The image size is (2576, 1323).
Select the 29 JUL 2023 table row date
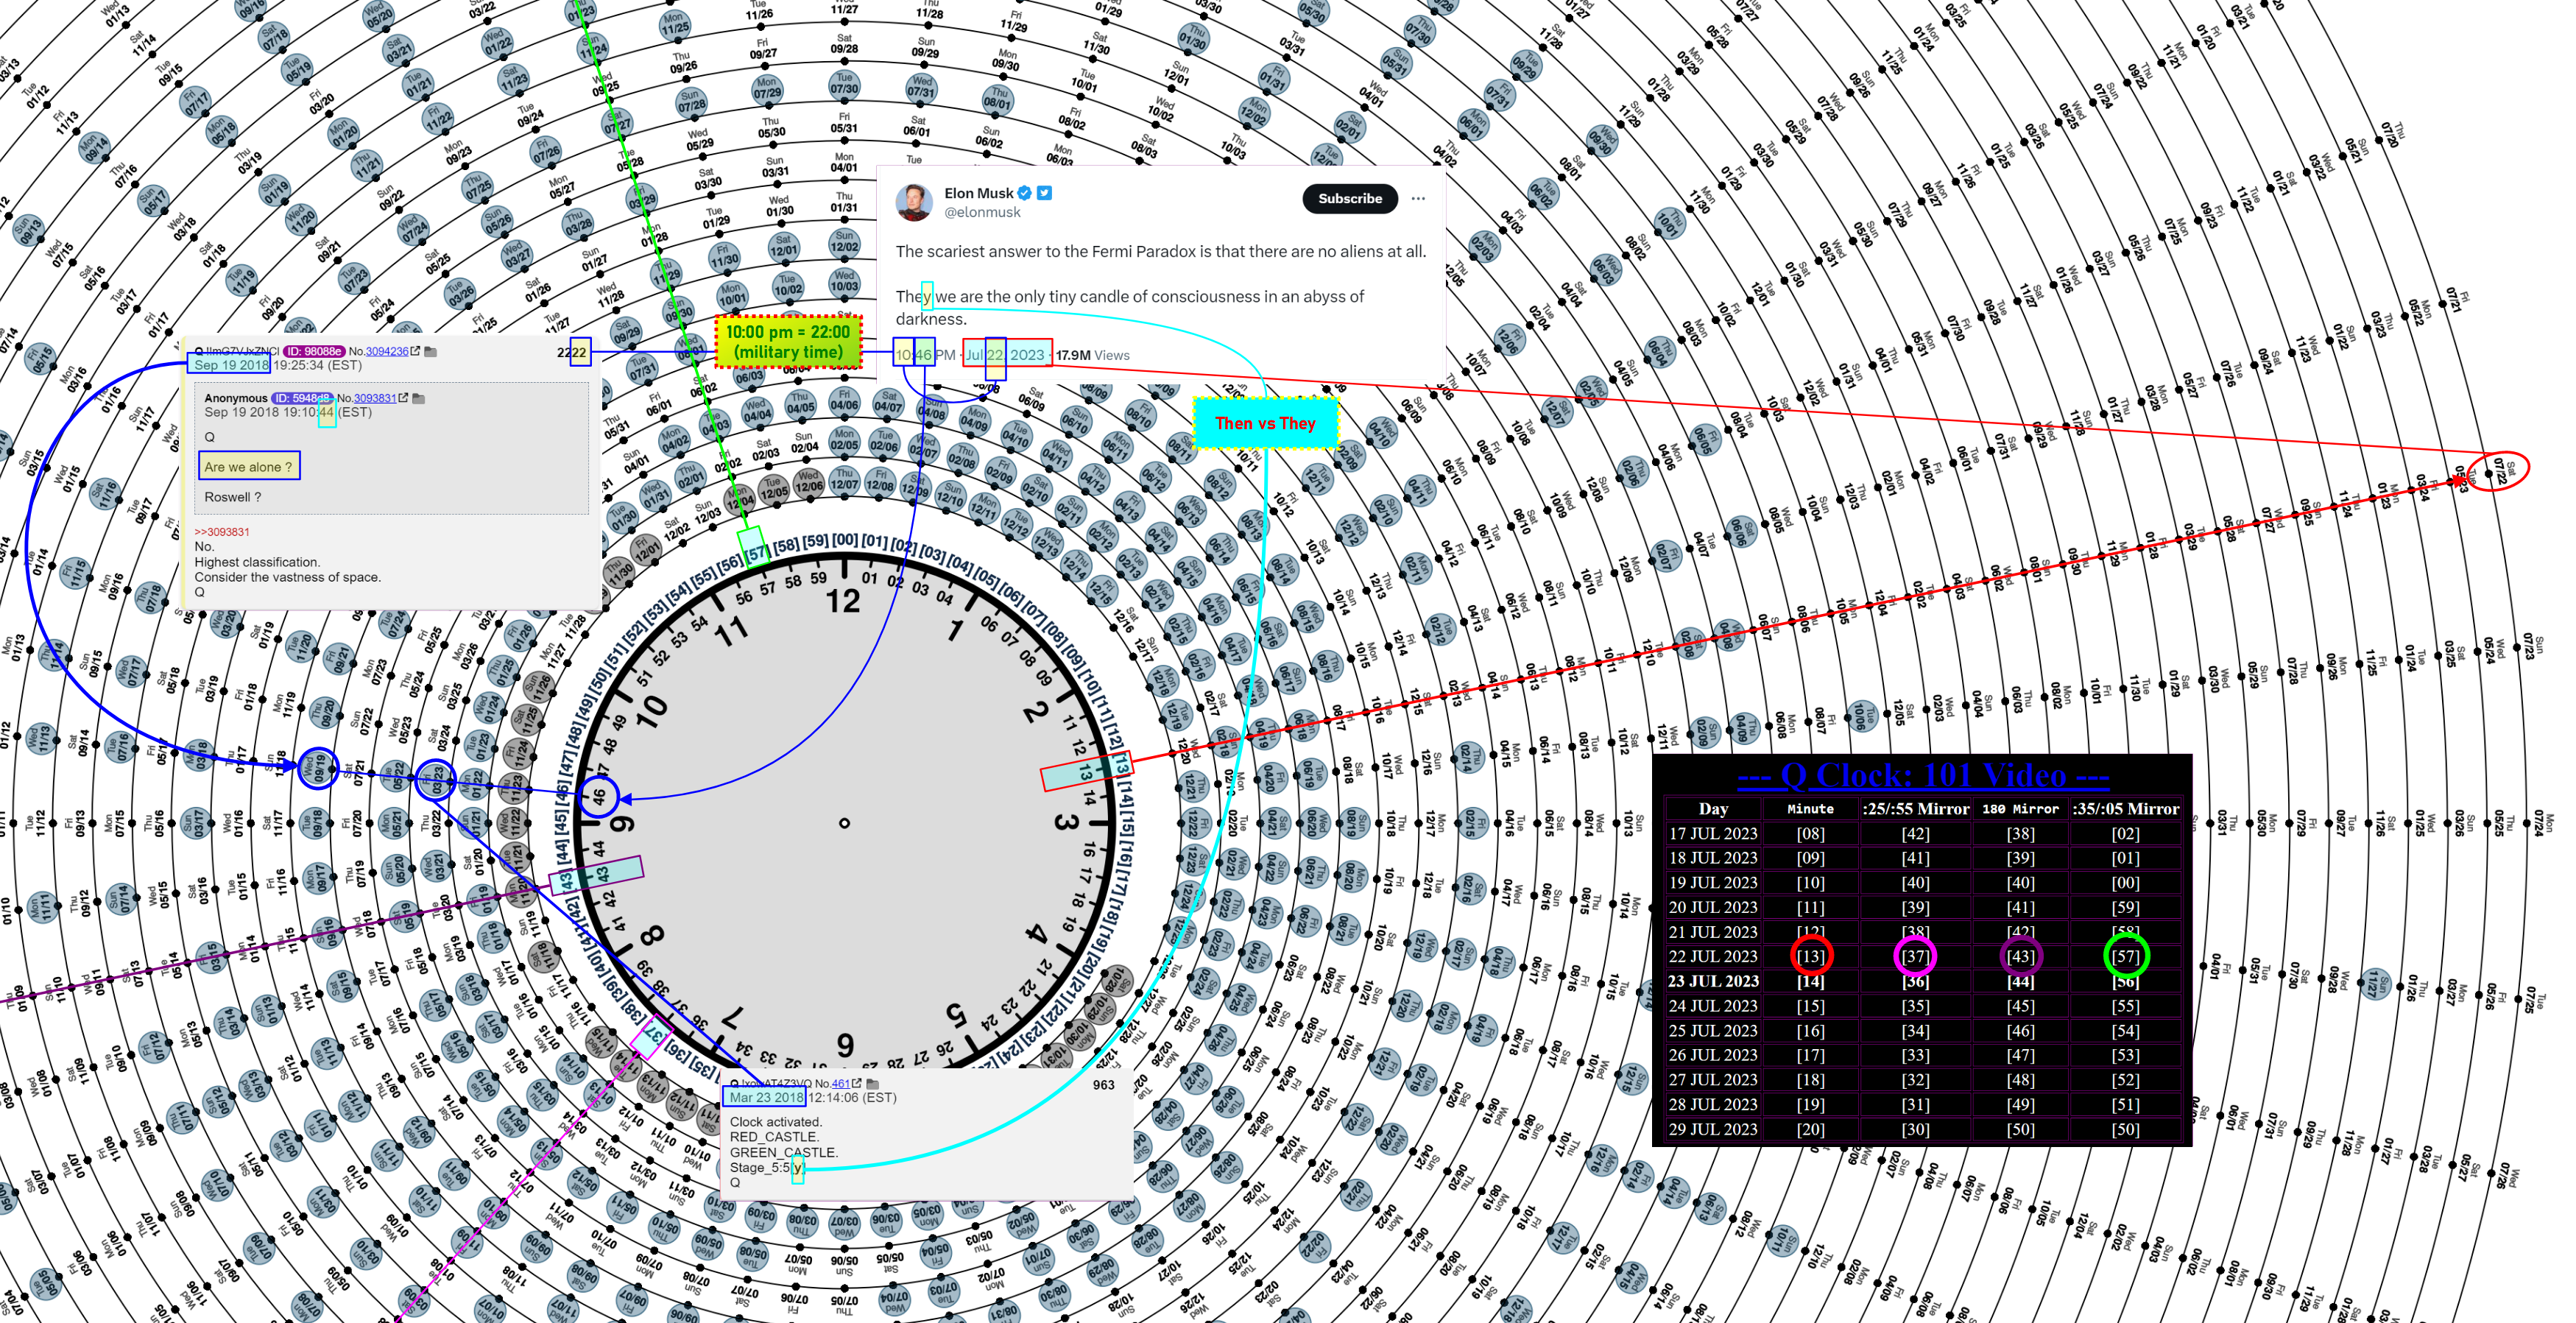[1713, 1129]
